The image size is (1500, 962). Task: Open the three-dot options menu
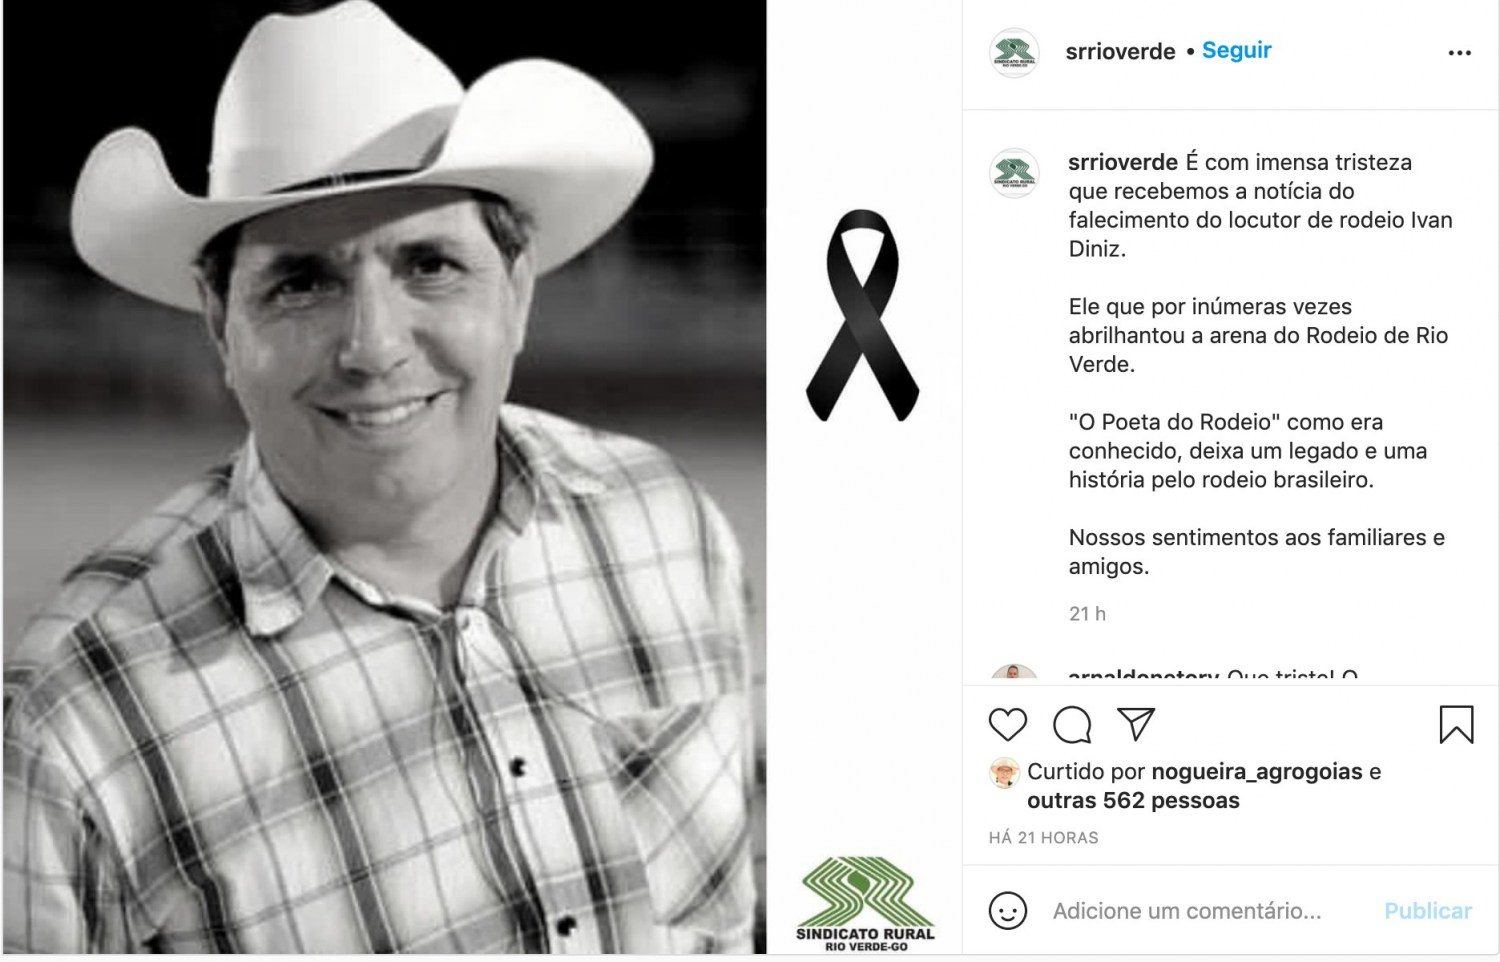pos(1460,53)
